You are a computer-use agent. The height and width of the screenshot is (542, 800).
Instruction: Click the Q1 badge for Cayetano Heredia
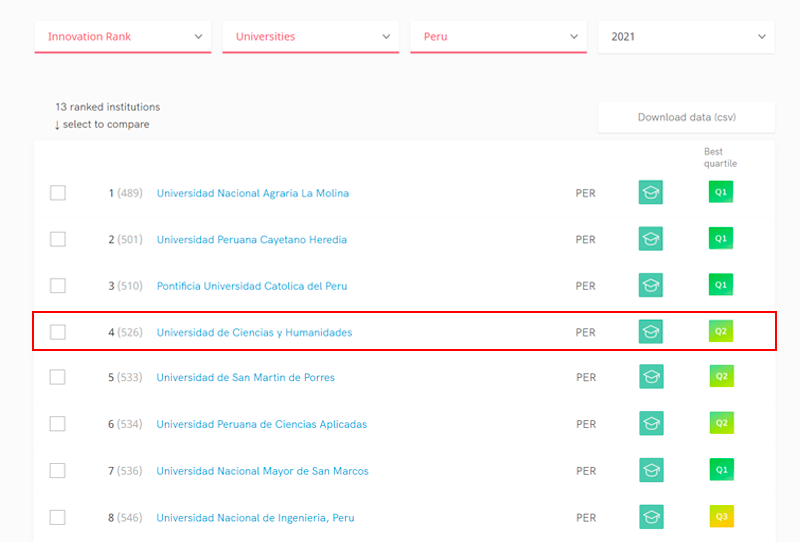point(721,238)
